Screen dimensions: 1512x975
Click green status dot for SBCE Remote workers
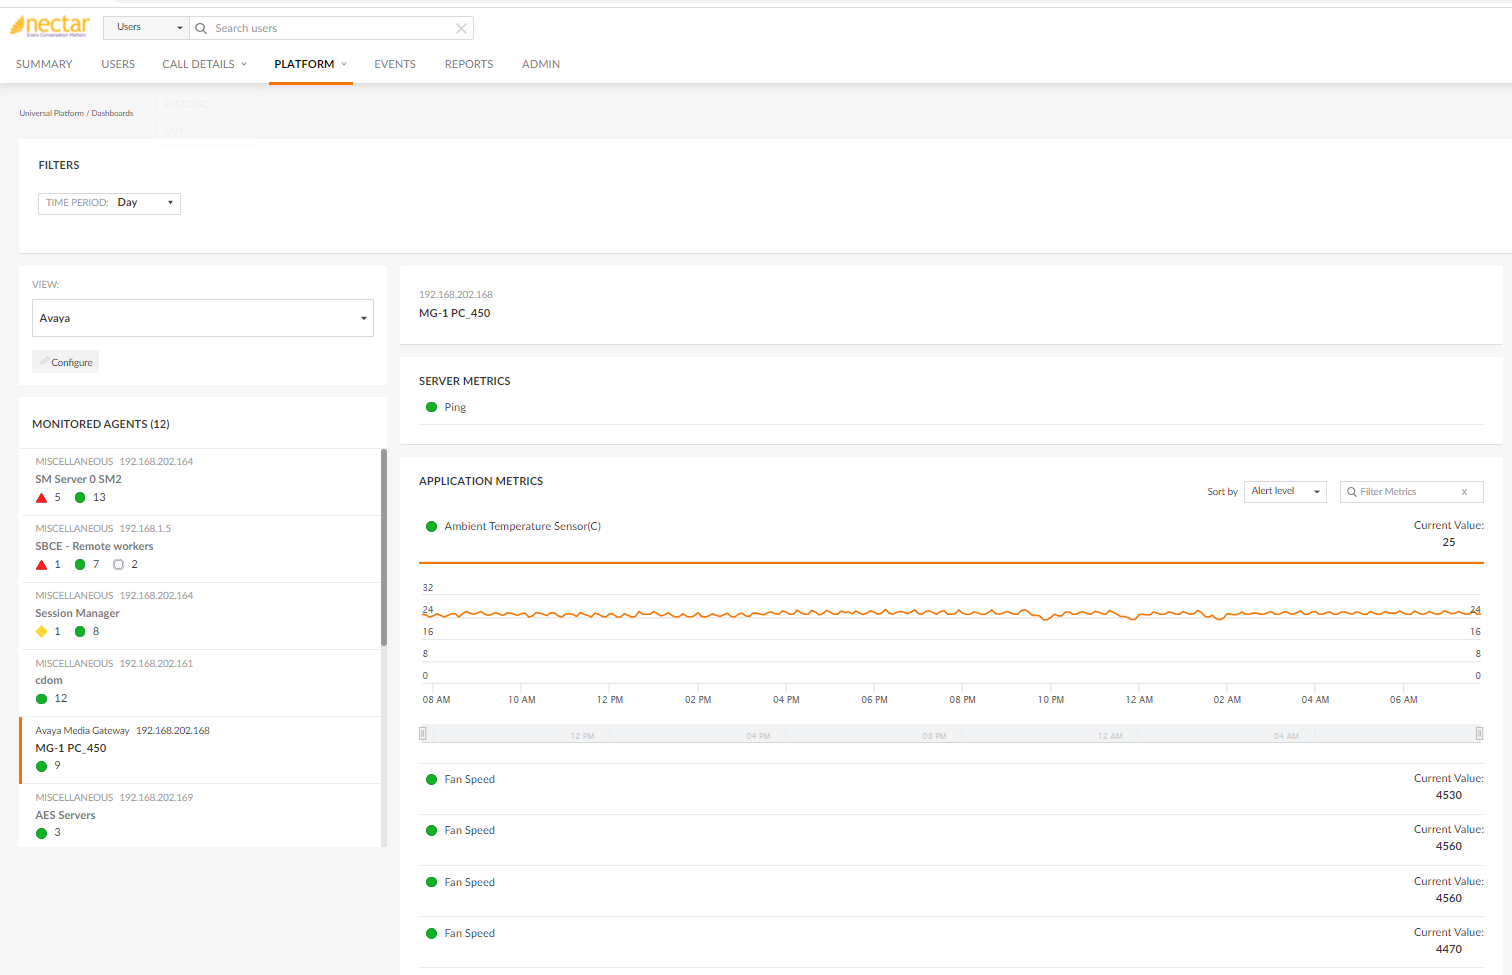(x=80, y=564)
